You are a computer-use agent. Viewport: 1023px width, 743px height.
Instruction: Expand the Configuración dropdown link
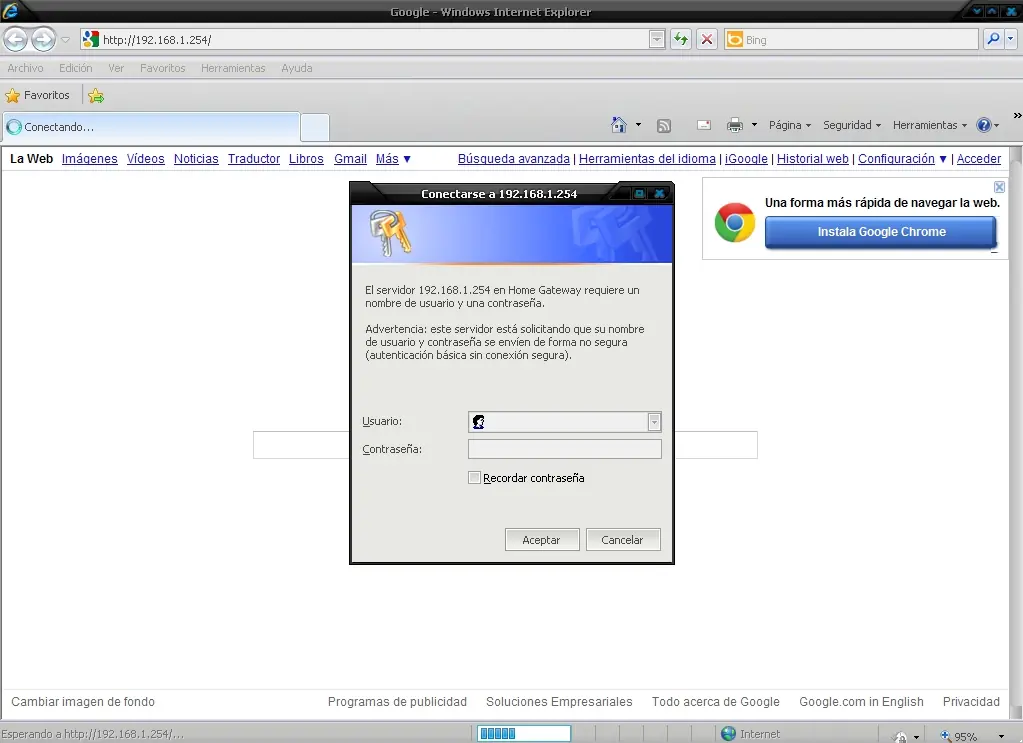pos(902,159)
